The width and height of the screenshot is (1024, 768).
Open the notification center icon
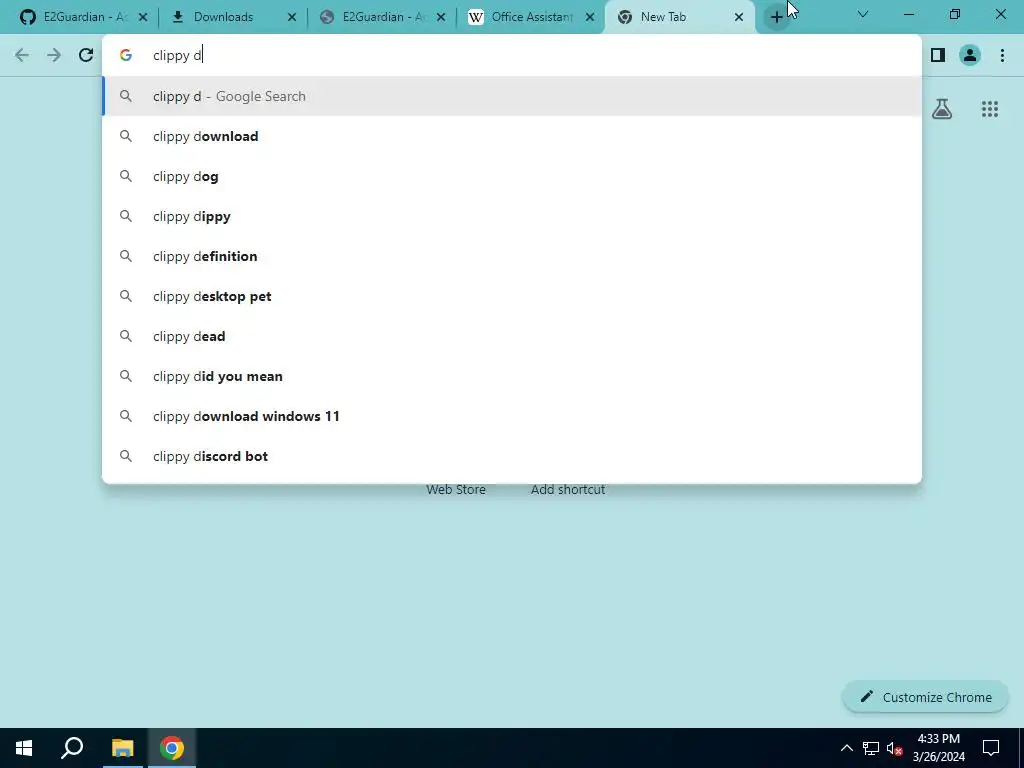point(991,748)
